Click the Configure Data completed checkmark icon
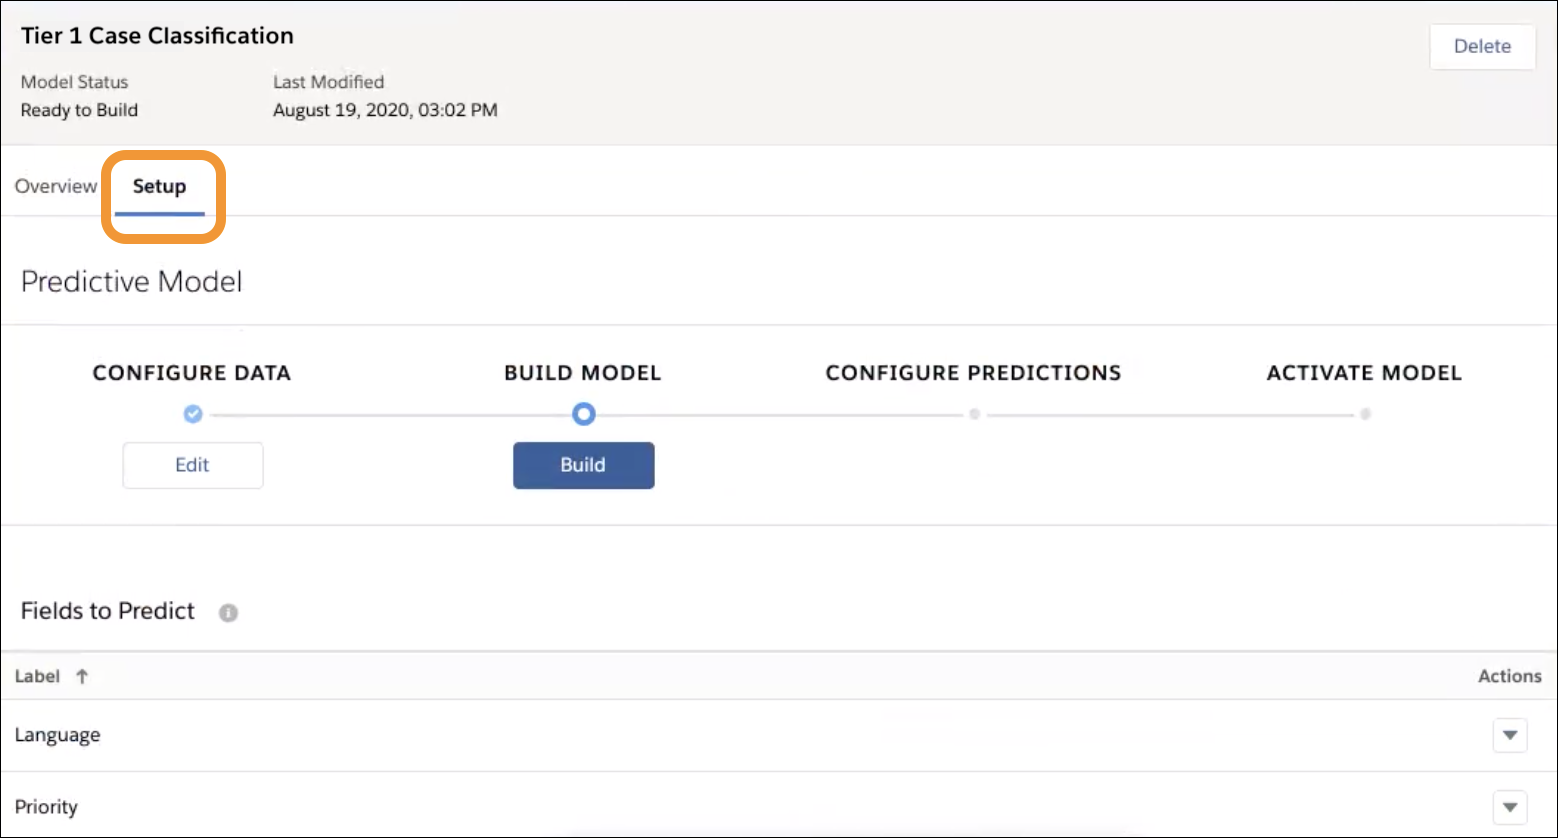The width and height of the screenshot is (1558, 838). (x=192, y=413)
